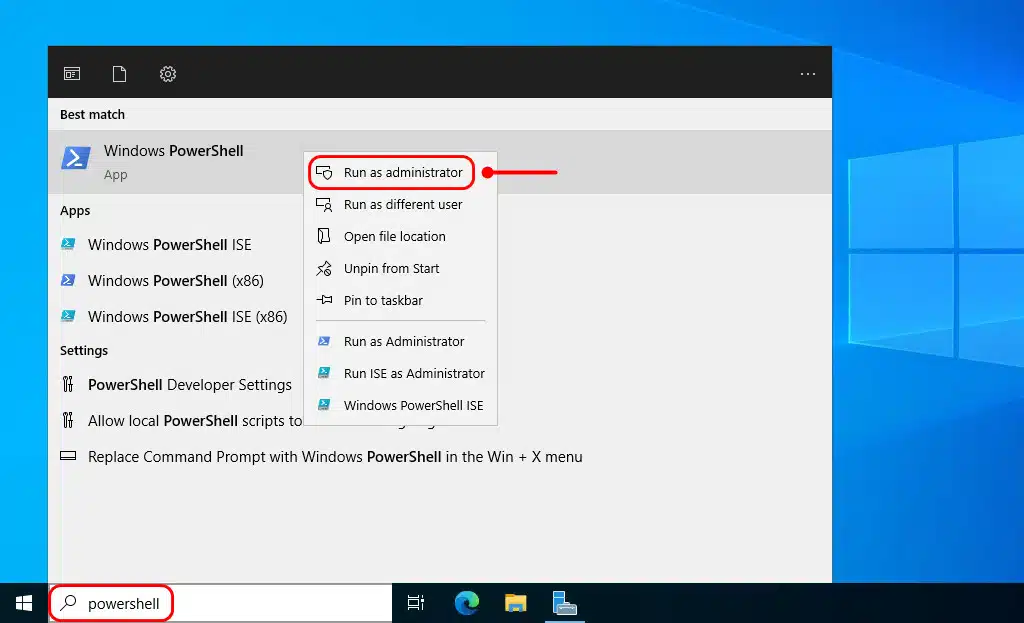The height and width of the screenshot is (623, 1024).
Task: Open search options with the gear icon
Action: pos(167,73)
